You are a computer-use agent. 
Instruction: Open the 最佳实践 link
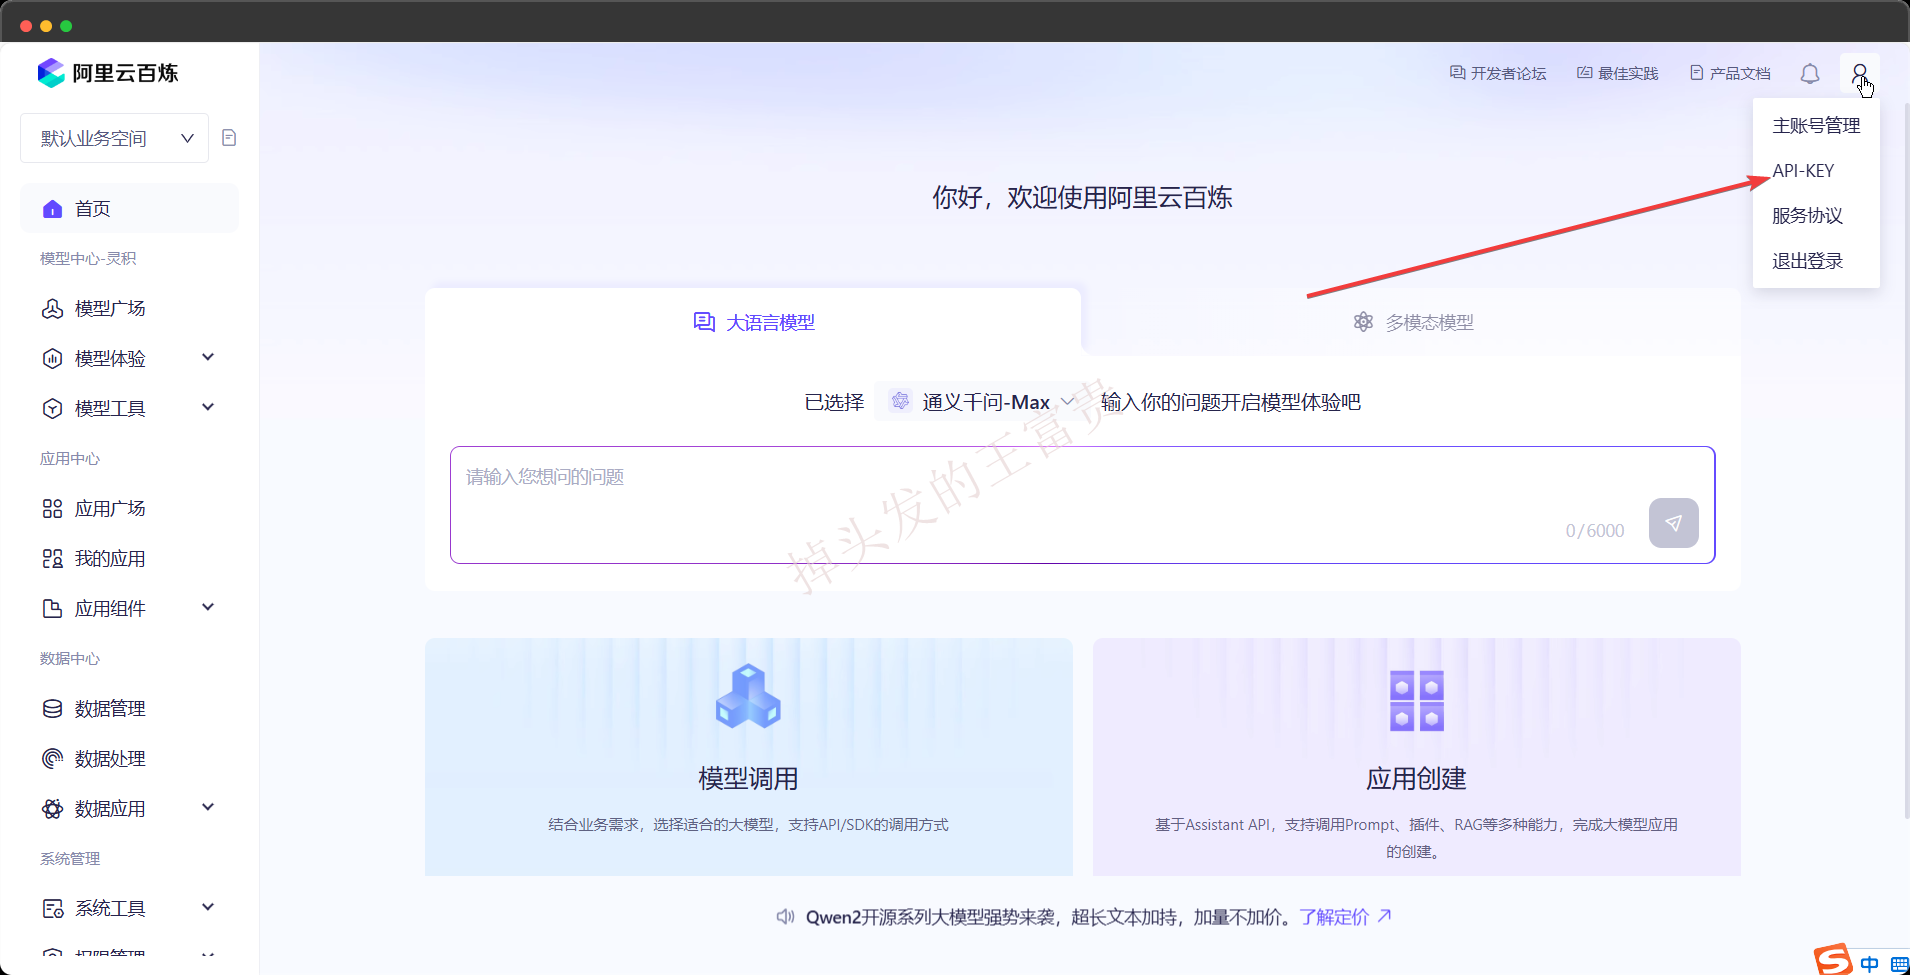coord(1617,74)
